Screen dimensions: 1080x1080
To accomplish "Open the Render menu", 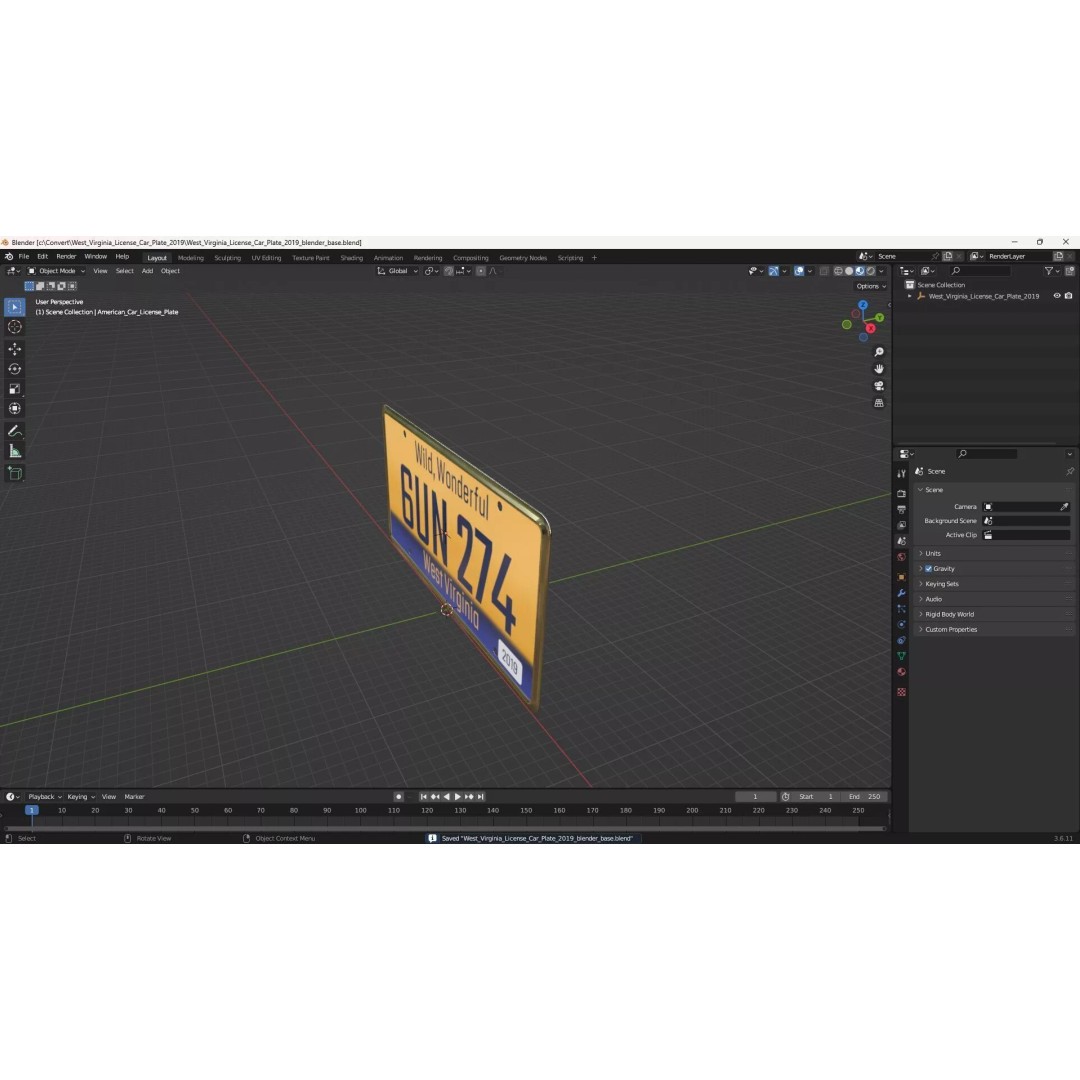I will coord(66,257).
